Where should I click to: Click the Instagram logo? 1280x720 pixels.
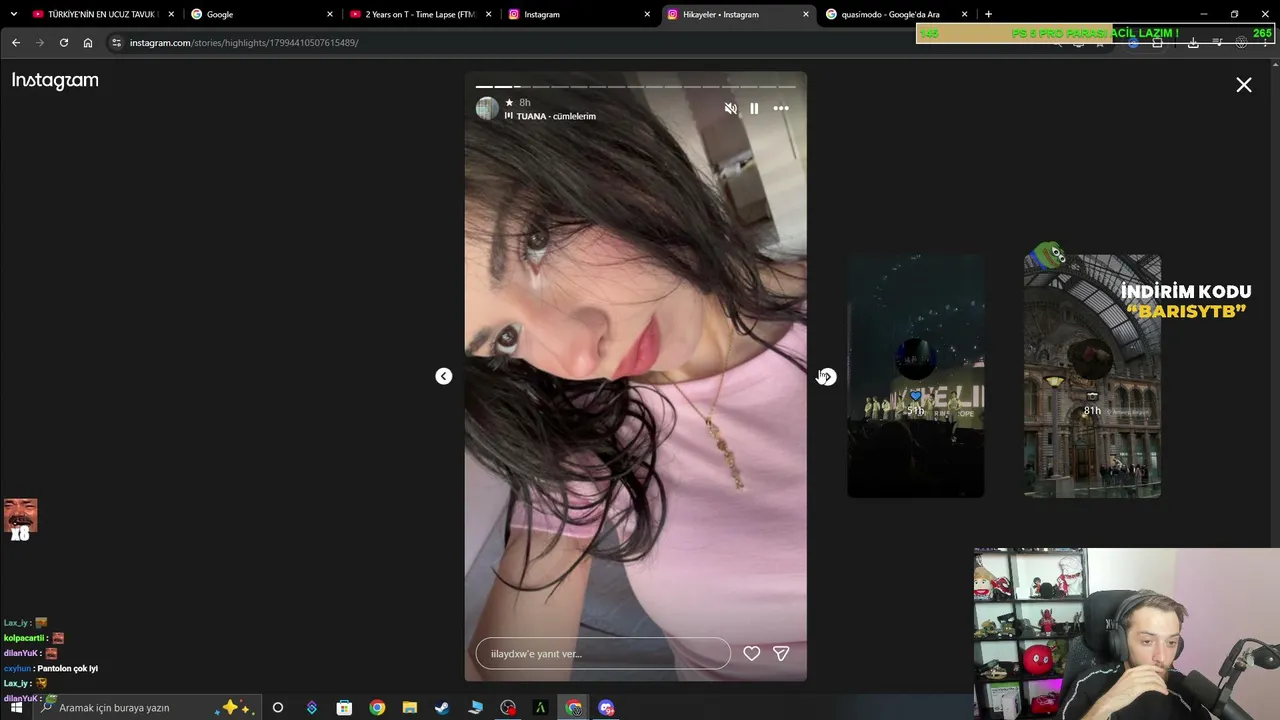(55, 81)
